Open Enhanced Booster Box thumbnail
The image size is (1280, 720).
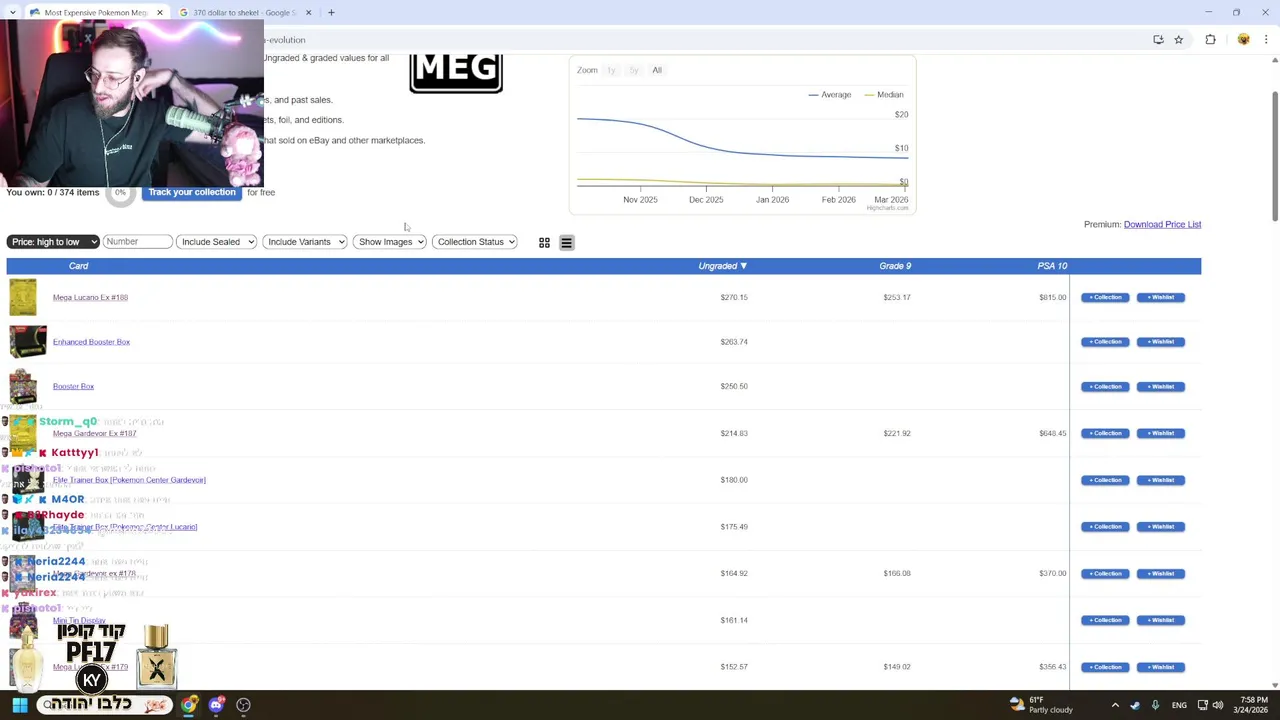[28, 342]
